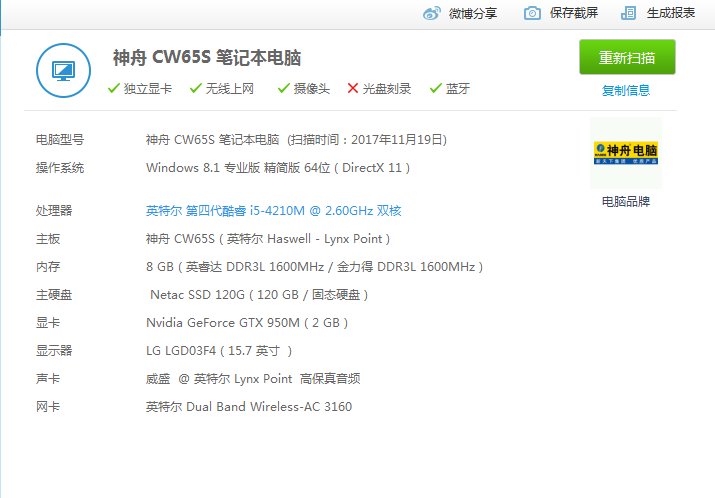Viewport: 715px width, 498px height.
Task: Click the 摄像头 feature label
Action: point(312,88)
